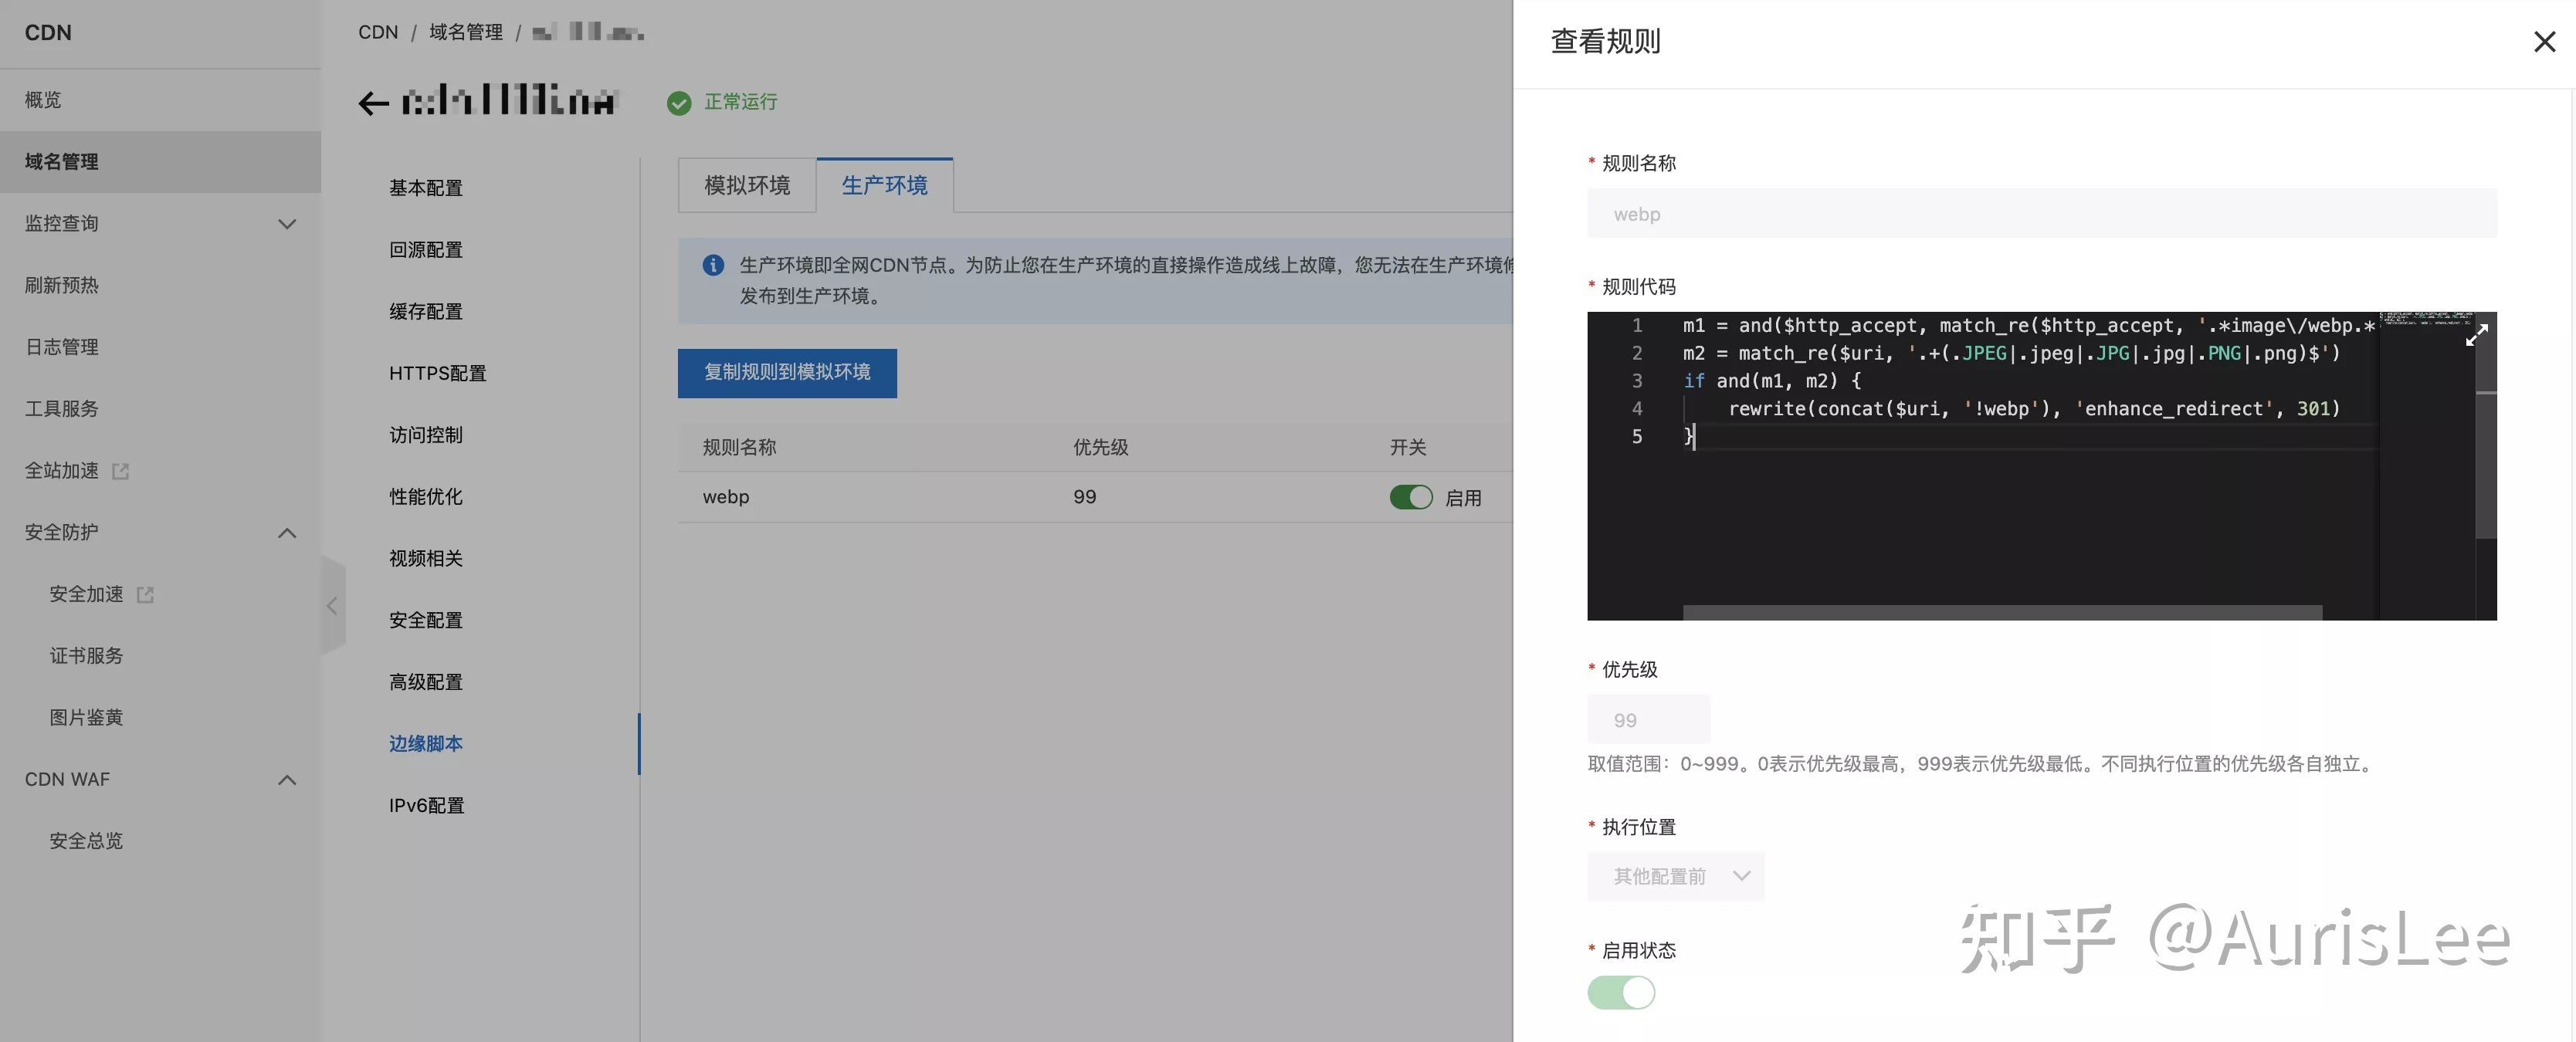The width and height of the screenshot is (2576, 1042).
Task: Click the 规则名称 input field containing webp
Action: coord(2041,214)
